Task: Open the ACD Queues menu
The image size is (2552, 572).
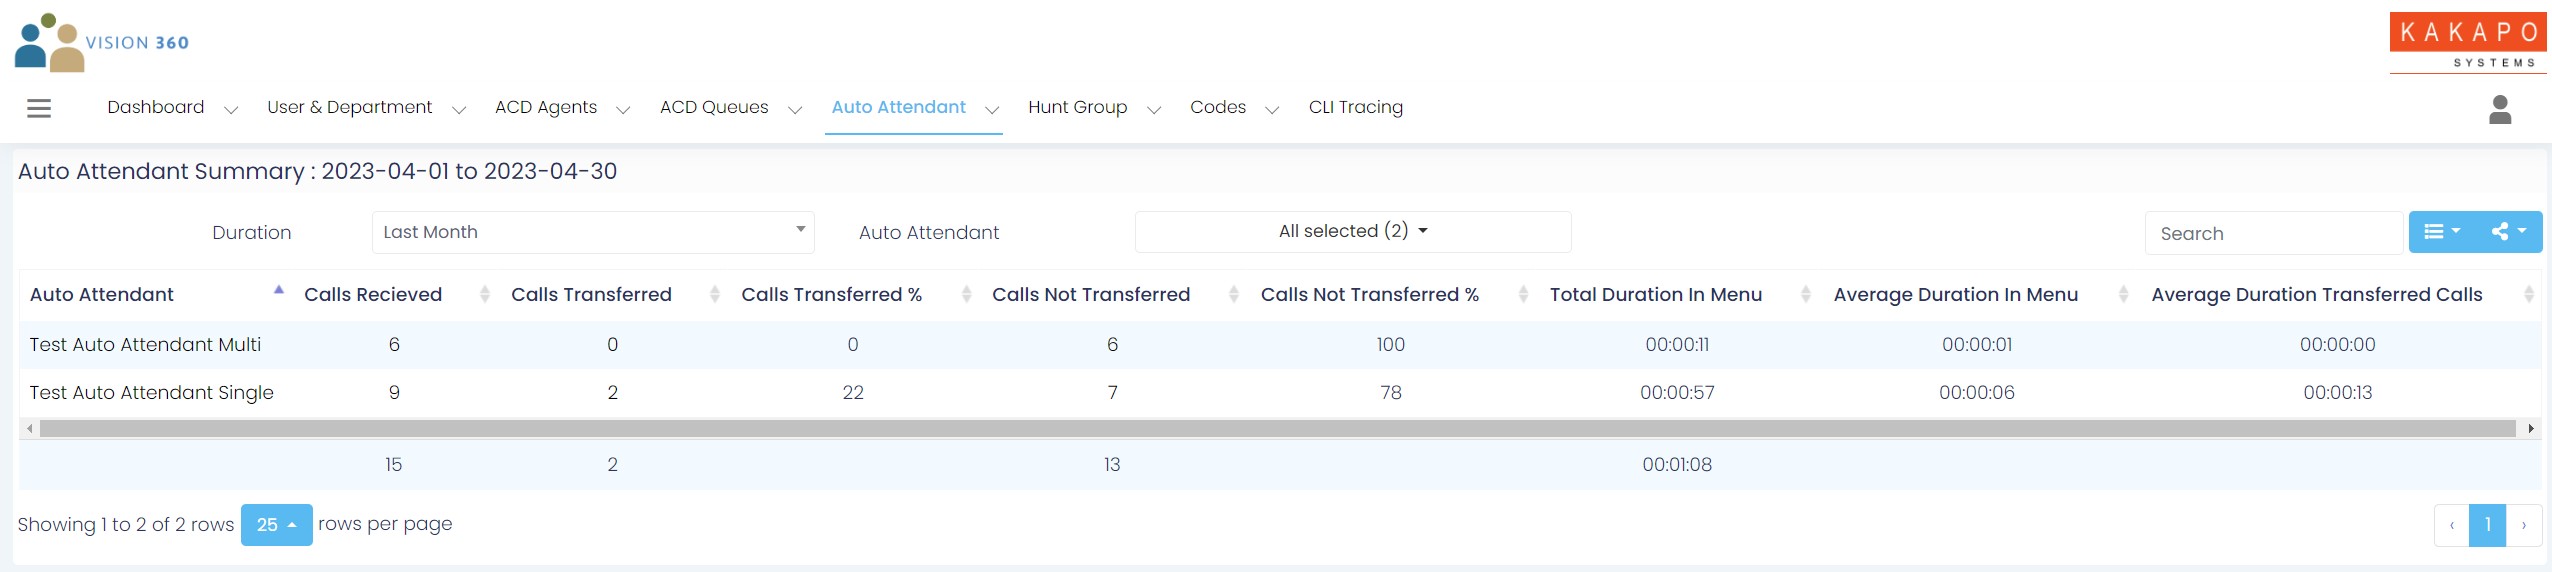Action: [x=731, y=107]
